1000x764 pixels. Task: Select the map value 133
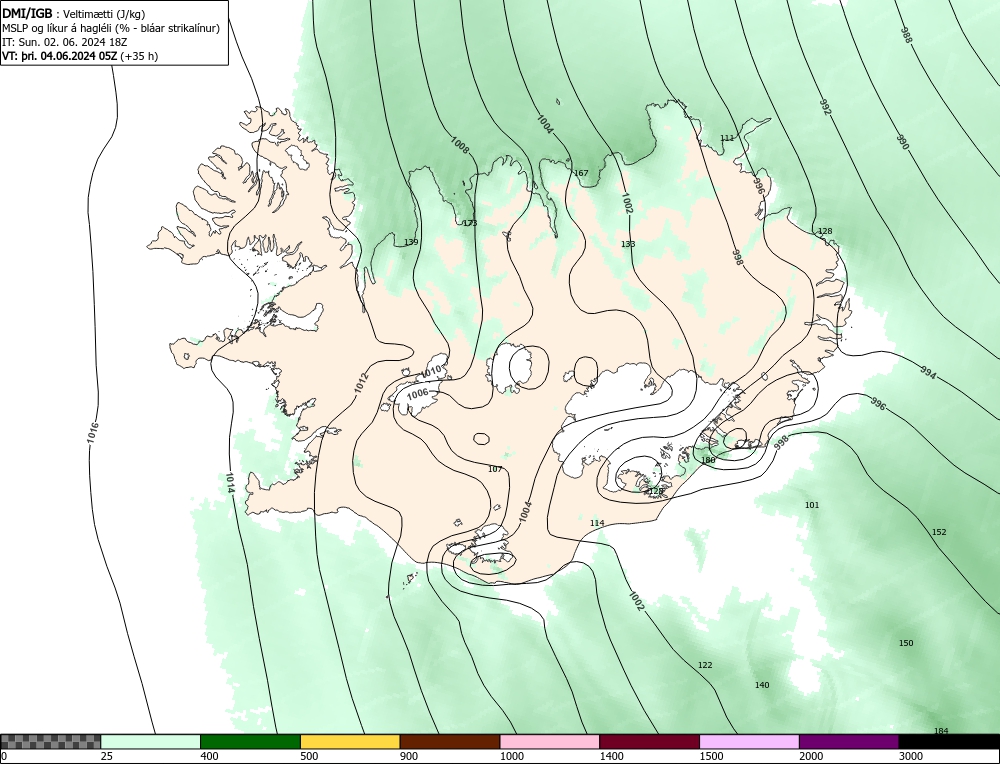628,244
